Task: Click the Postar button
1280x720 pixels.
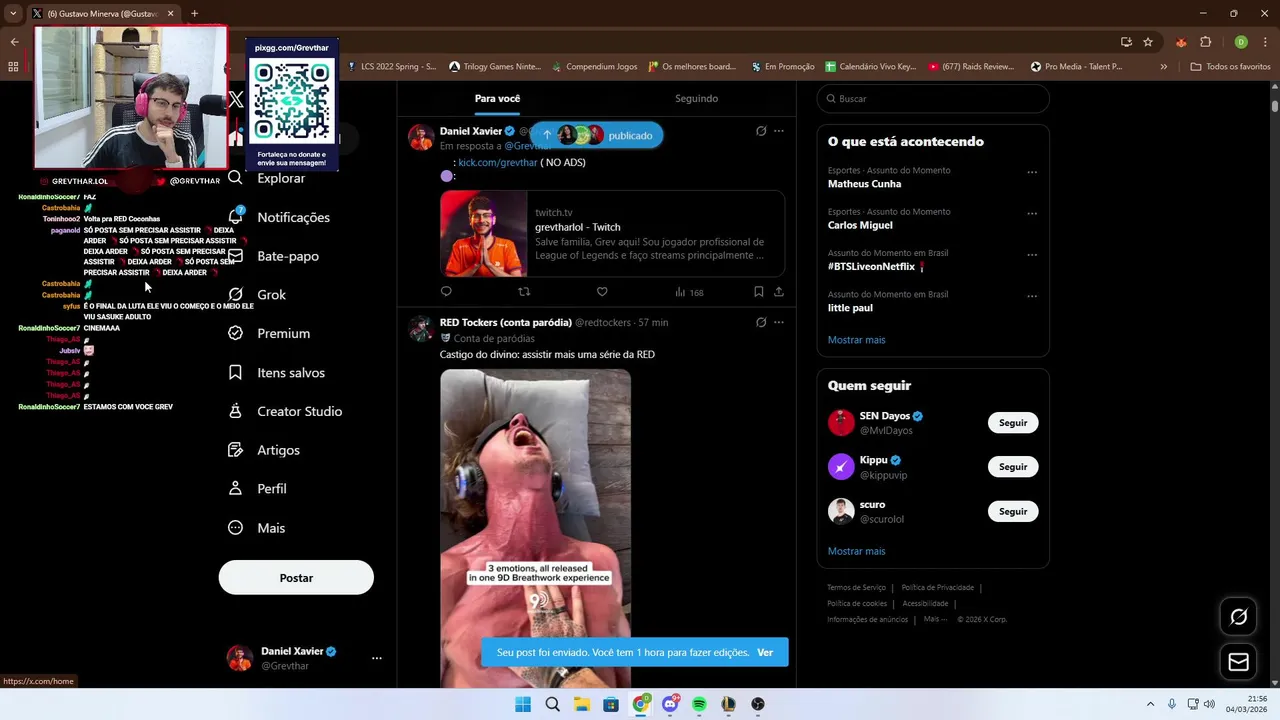Action: [296, 578]
